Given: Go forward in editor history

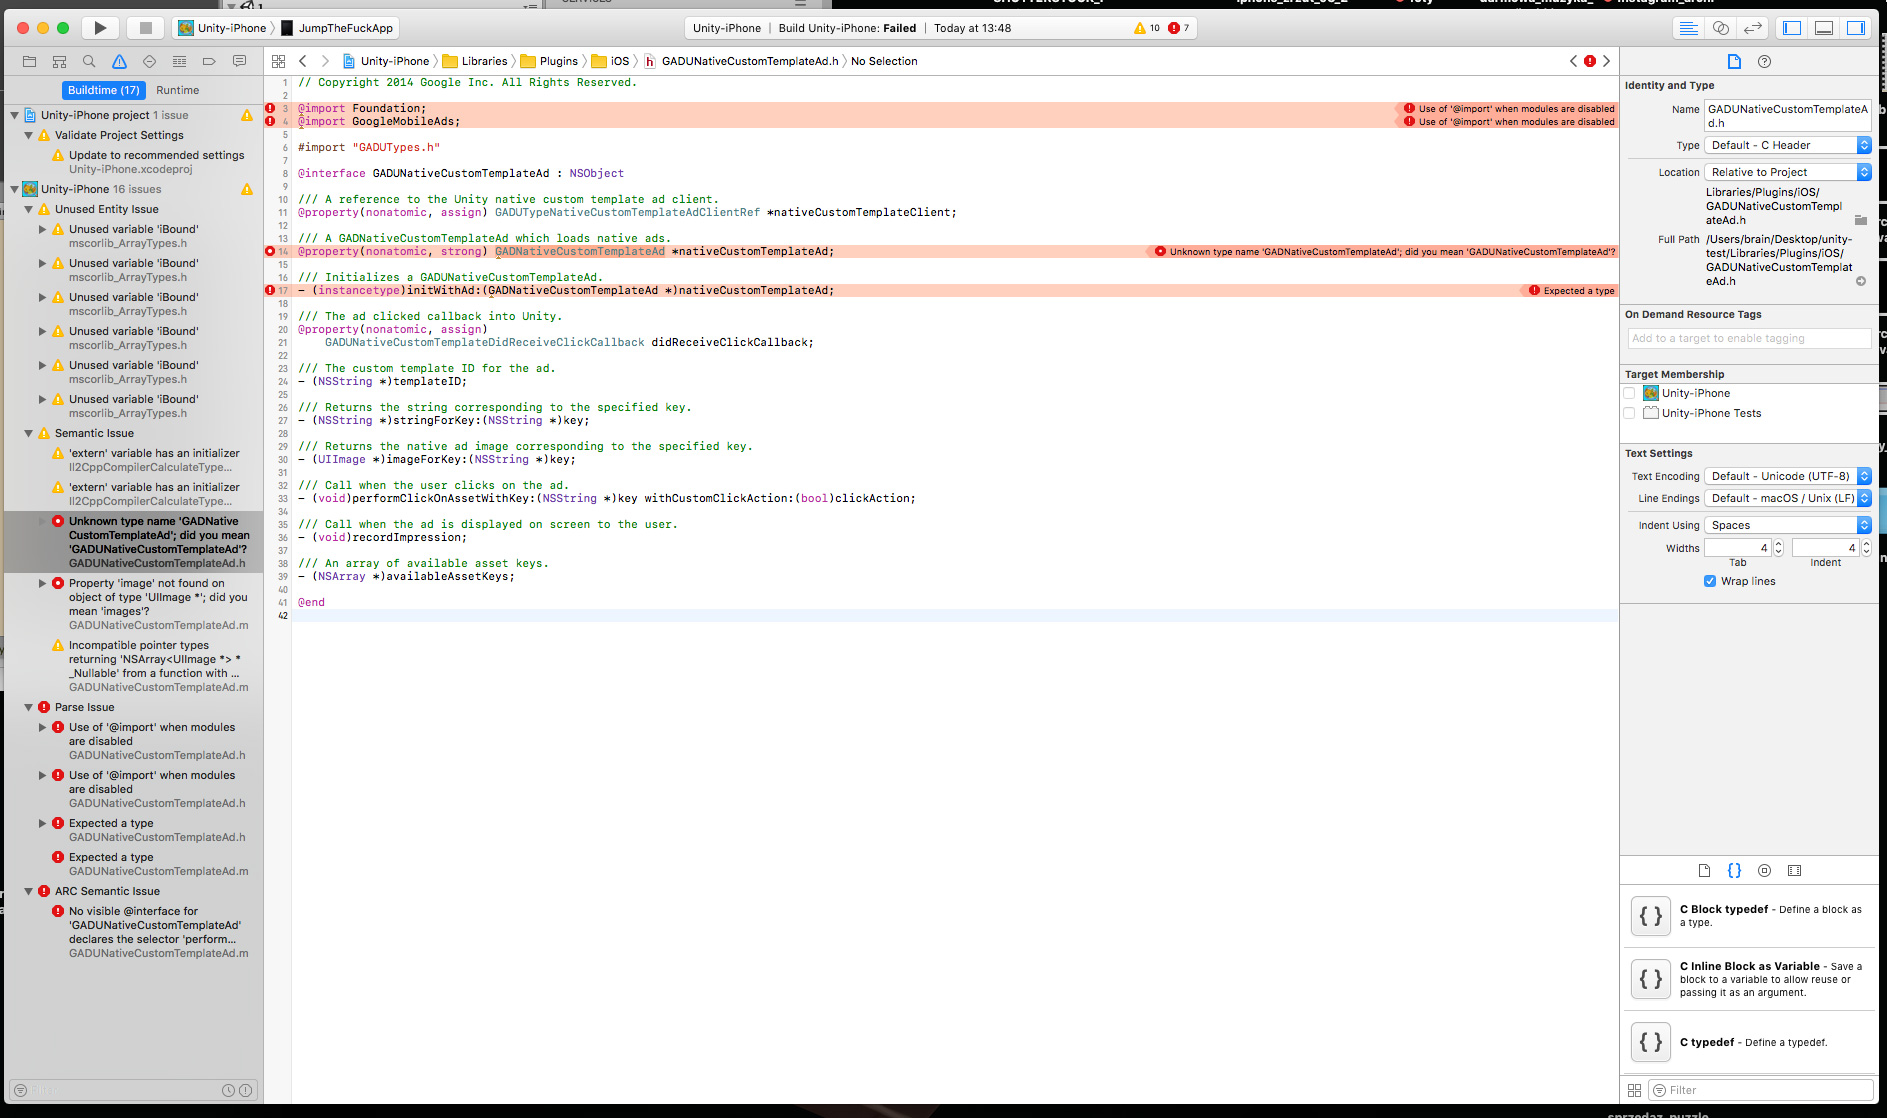Looking at the screenshot, I should (325, 61).
